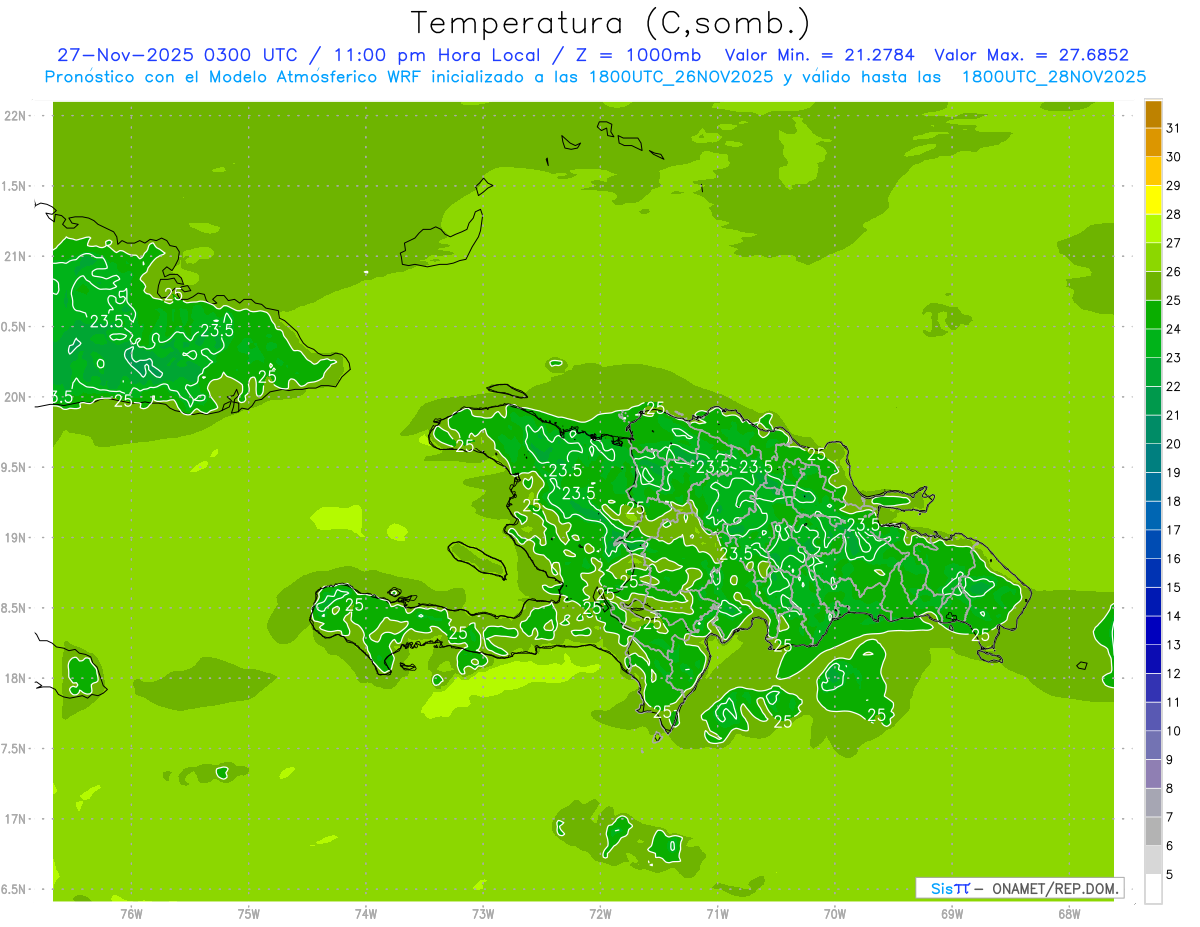Viewport: 1200px width, 927px height.
Task: Pick the dark blue swatch between 13 and 14
Action: pos(1153,630)
